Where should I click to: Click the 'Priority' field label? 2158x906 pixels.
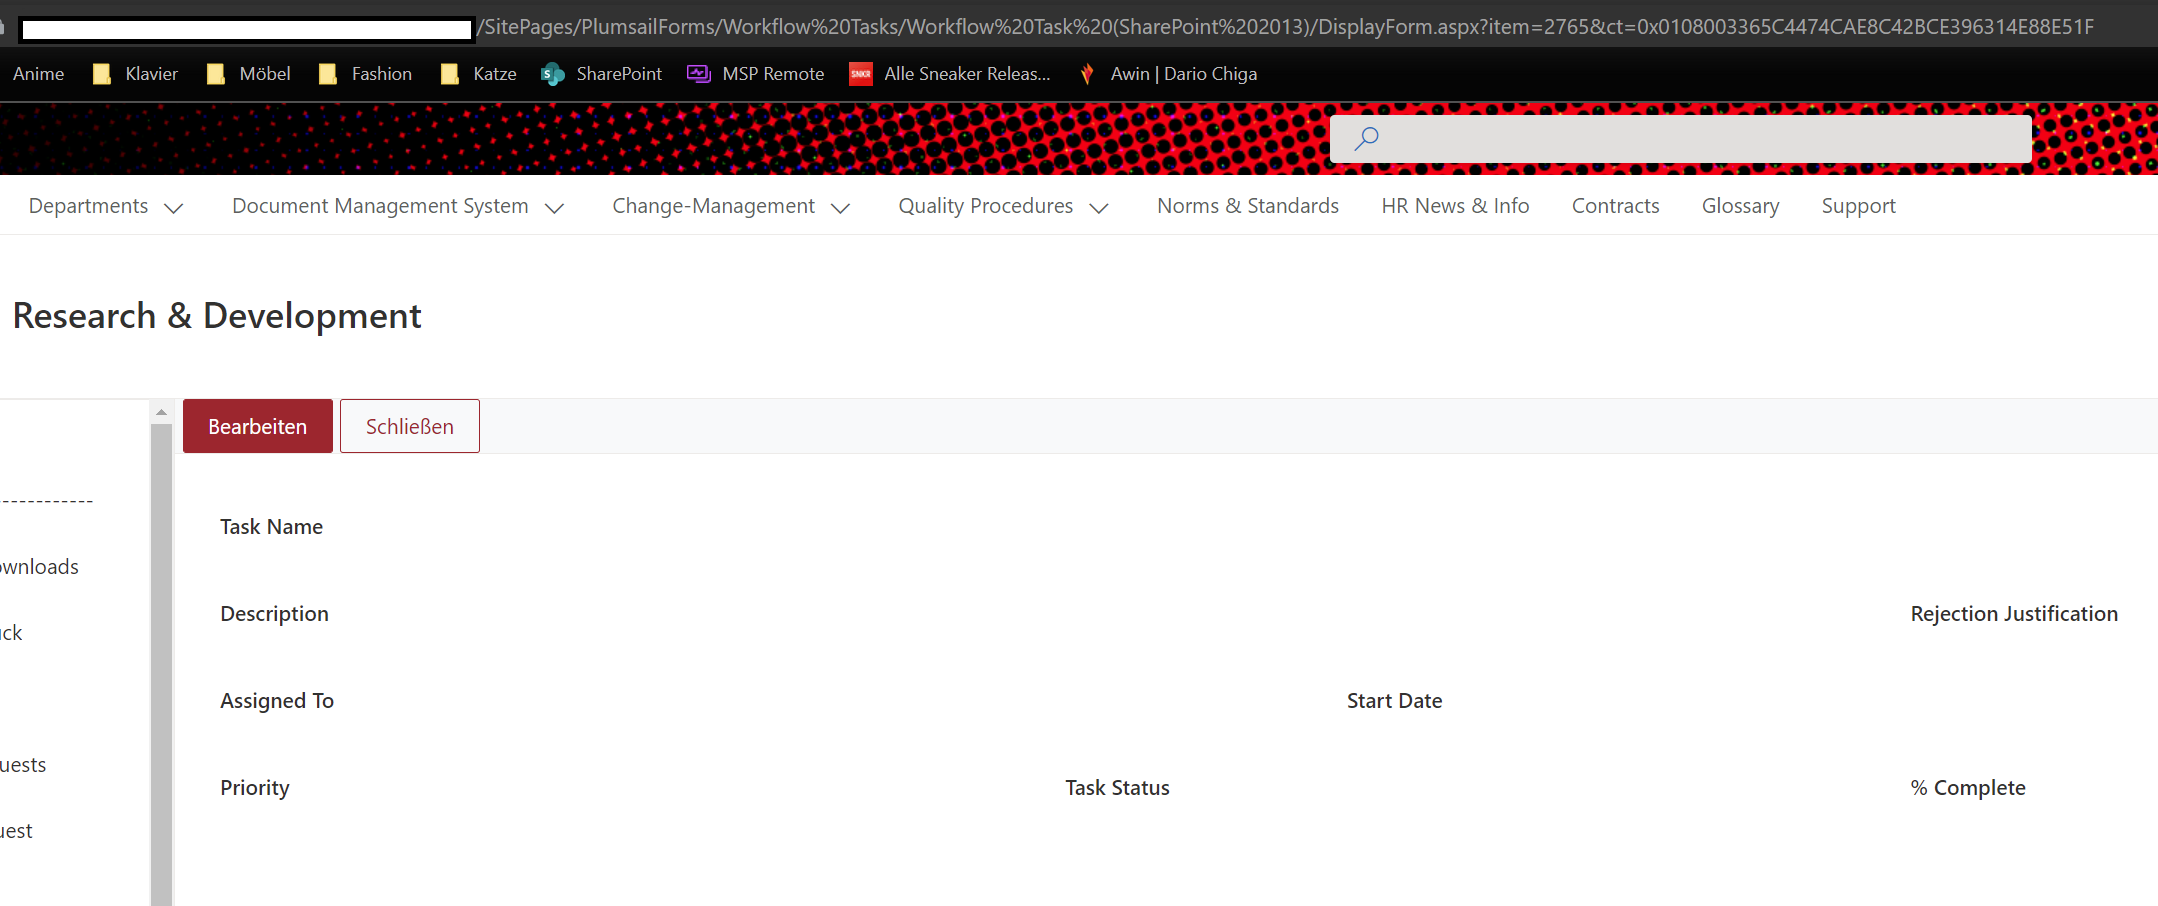coord(255,788)
